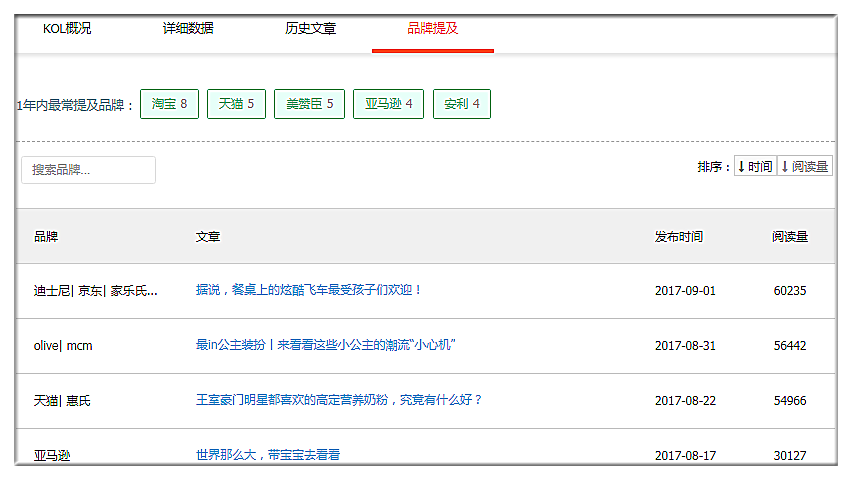Select the 天猫 5 brand tag
The width and height of the screenshot is (852, 480).
[x=236, y=104]
